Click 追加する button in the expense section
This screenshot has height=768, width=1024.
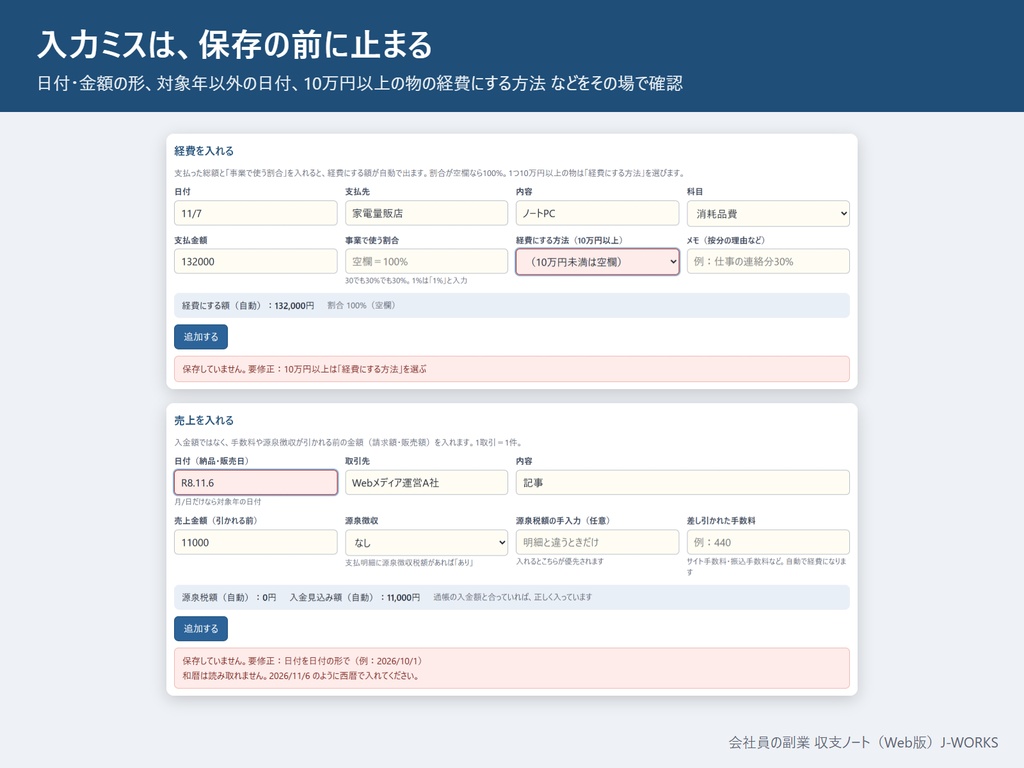point(201,337)
